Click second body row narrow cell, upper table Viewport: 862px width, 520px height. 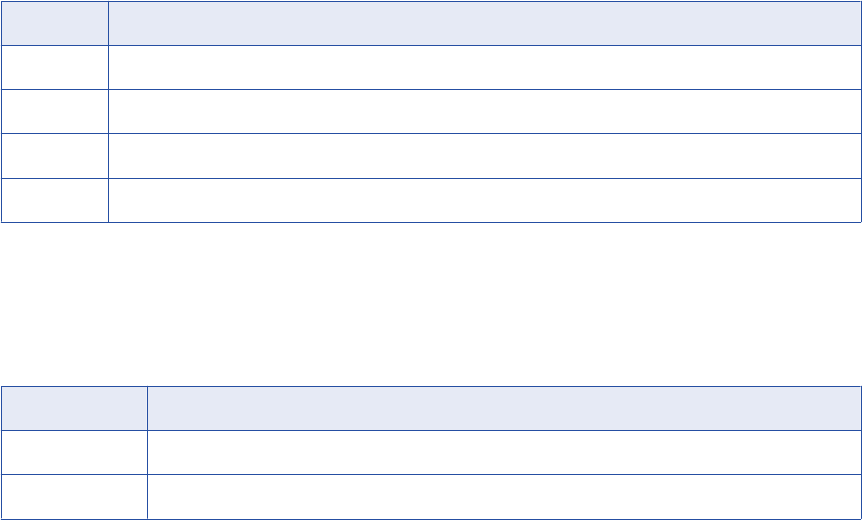[54, 111]
